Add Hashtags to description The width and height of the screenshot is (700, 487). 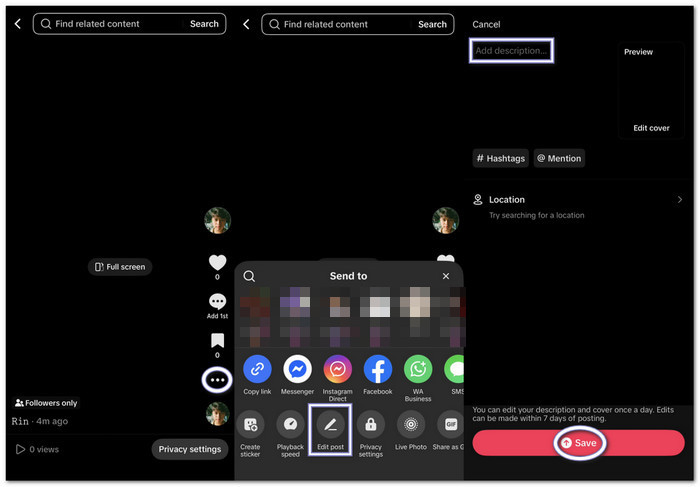coord(500,158)
